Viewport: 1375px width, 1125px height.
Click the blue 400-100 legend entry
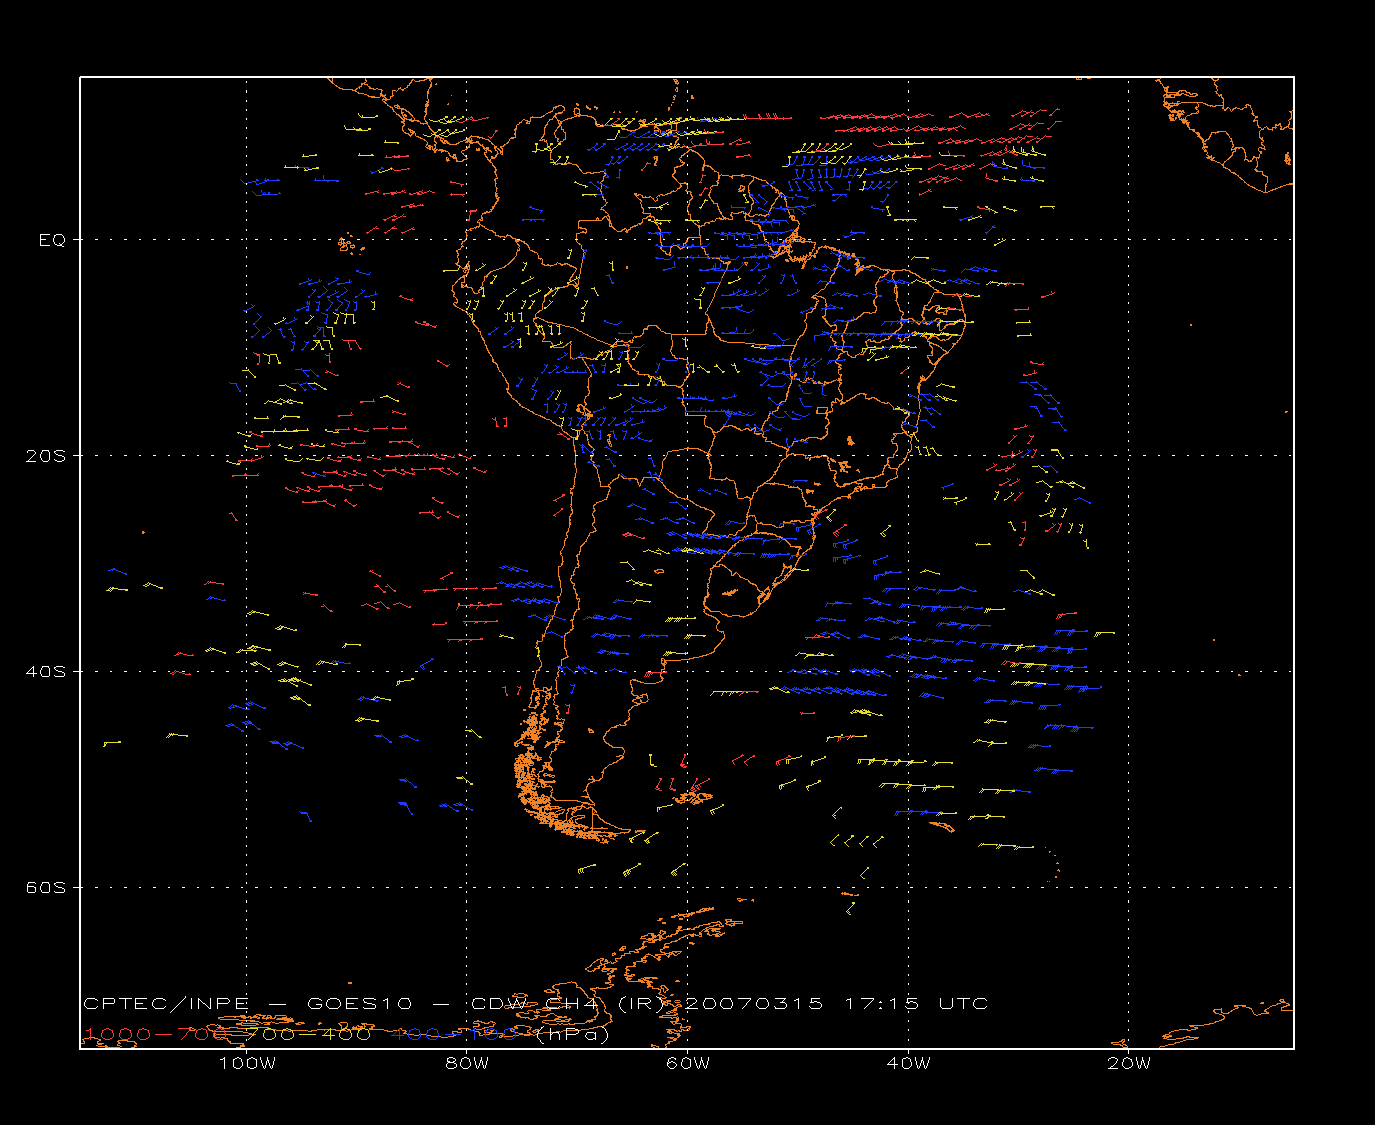click(x=455, y=1034)
